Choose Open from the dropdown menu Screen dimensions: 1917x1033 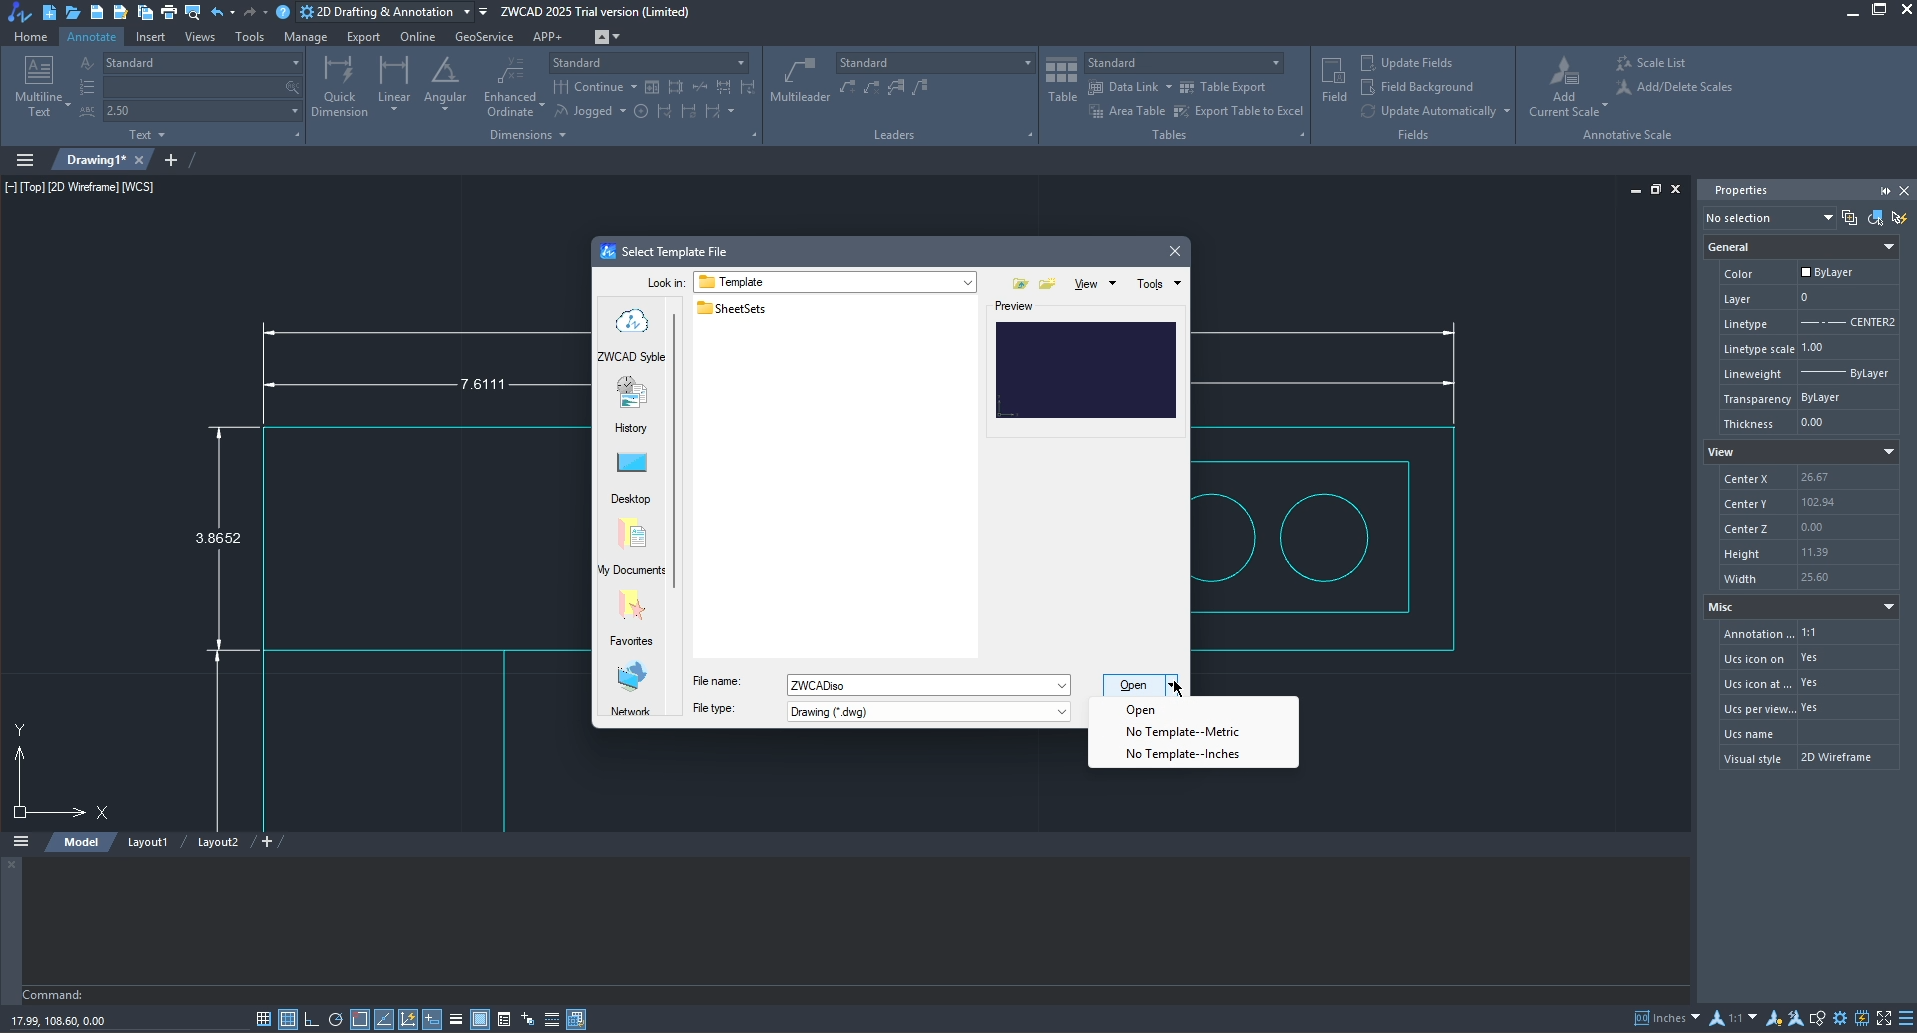pos(1140,710)
